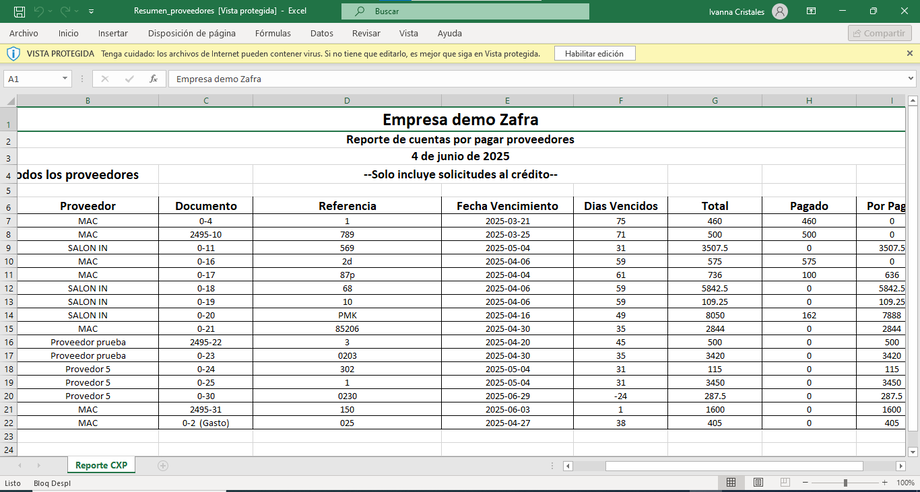Click the Insert Function fx icon
This screenshot has height=492, width=920.
click(x=153, y=79)
